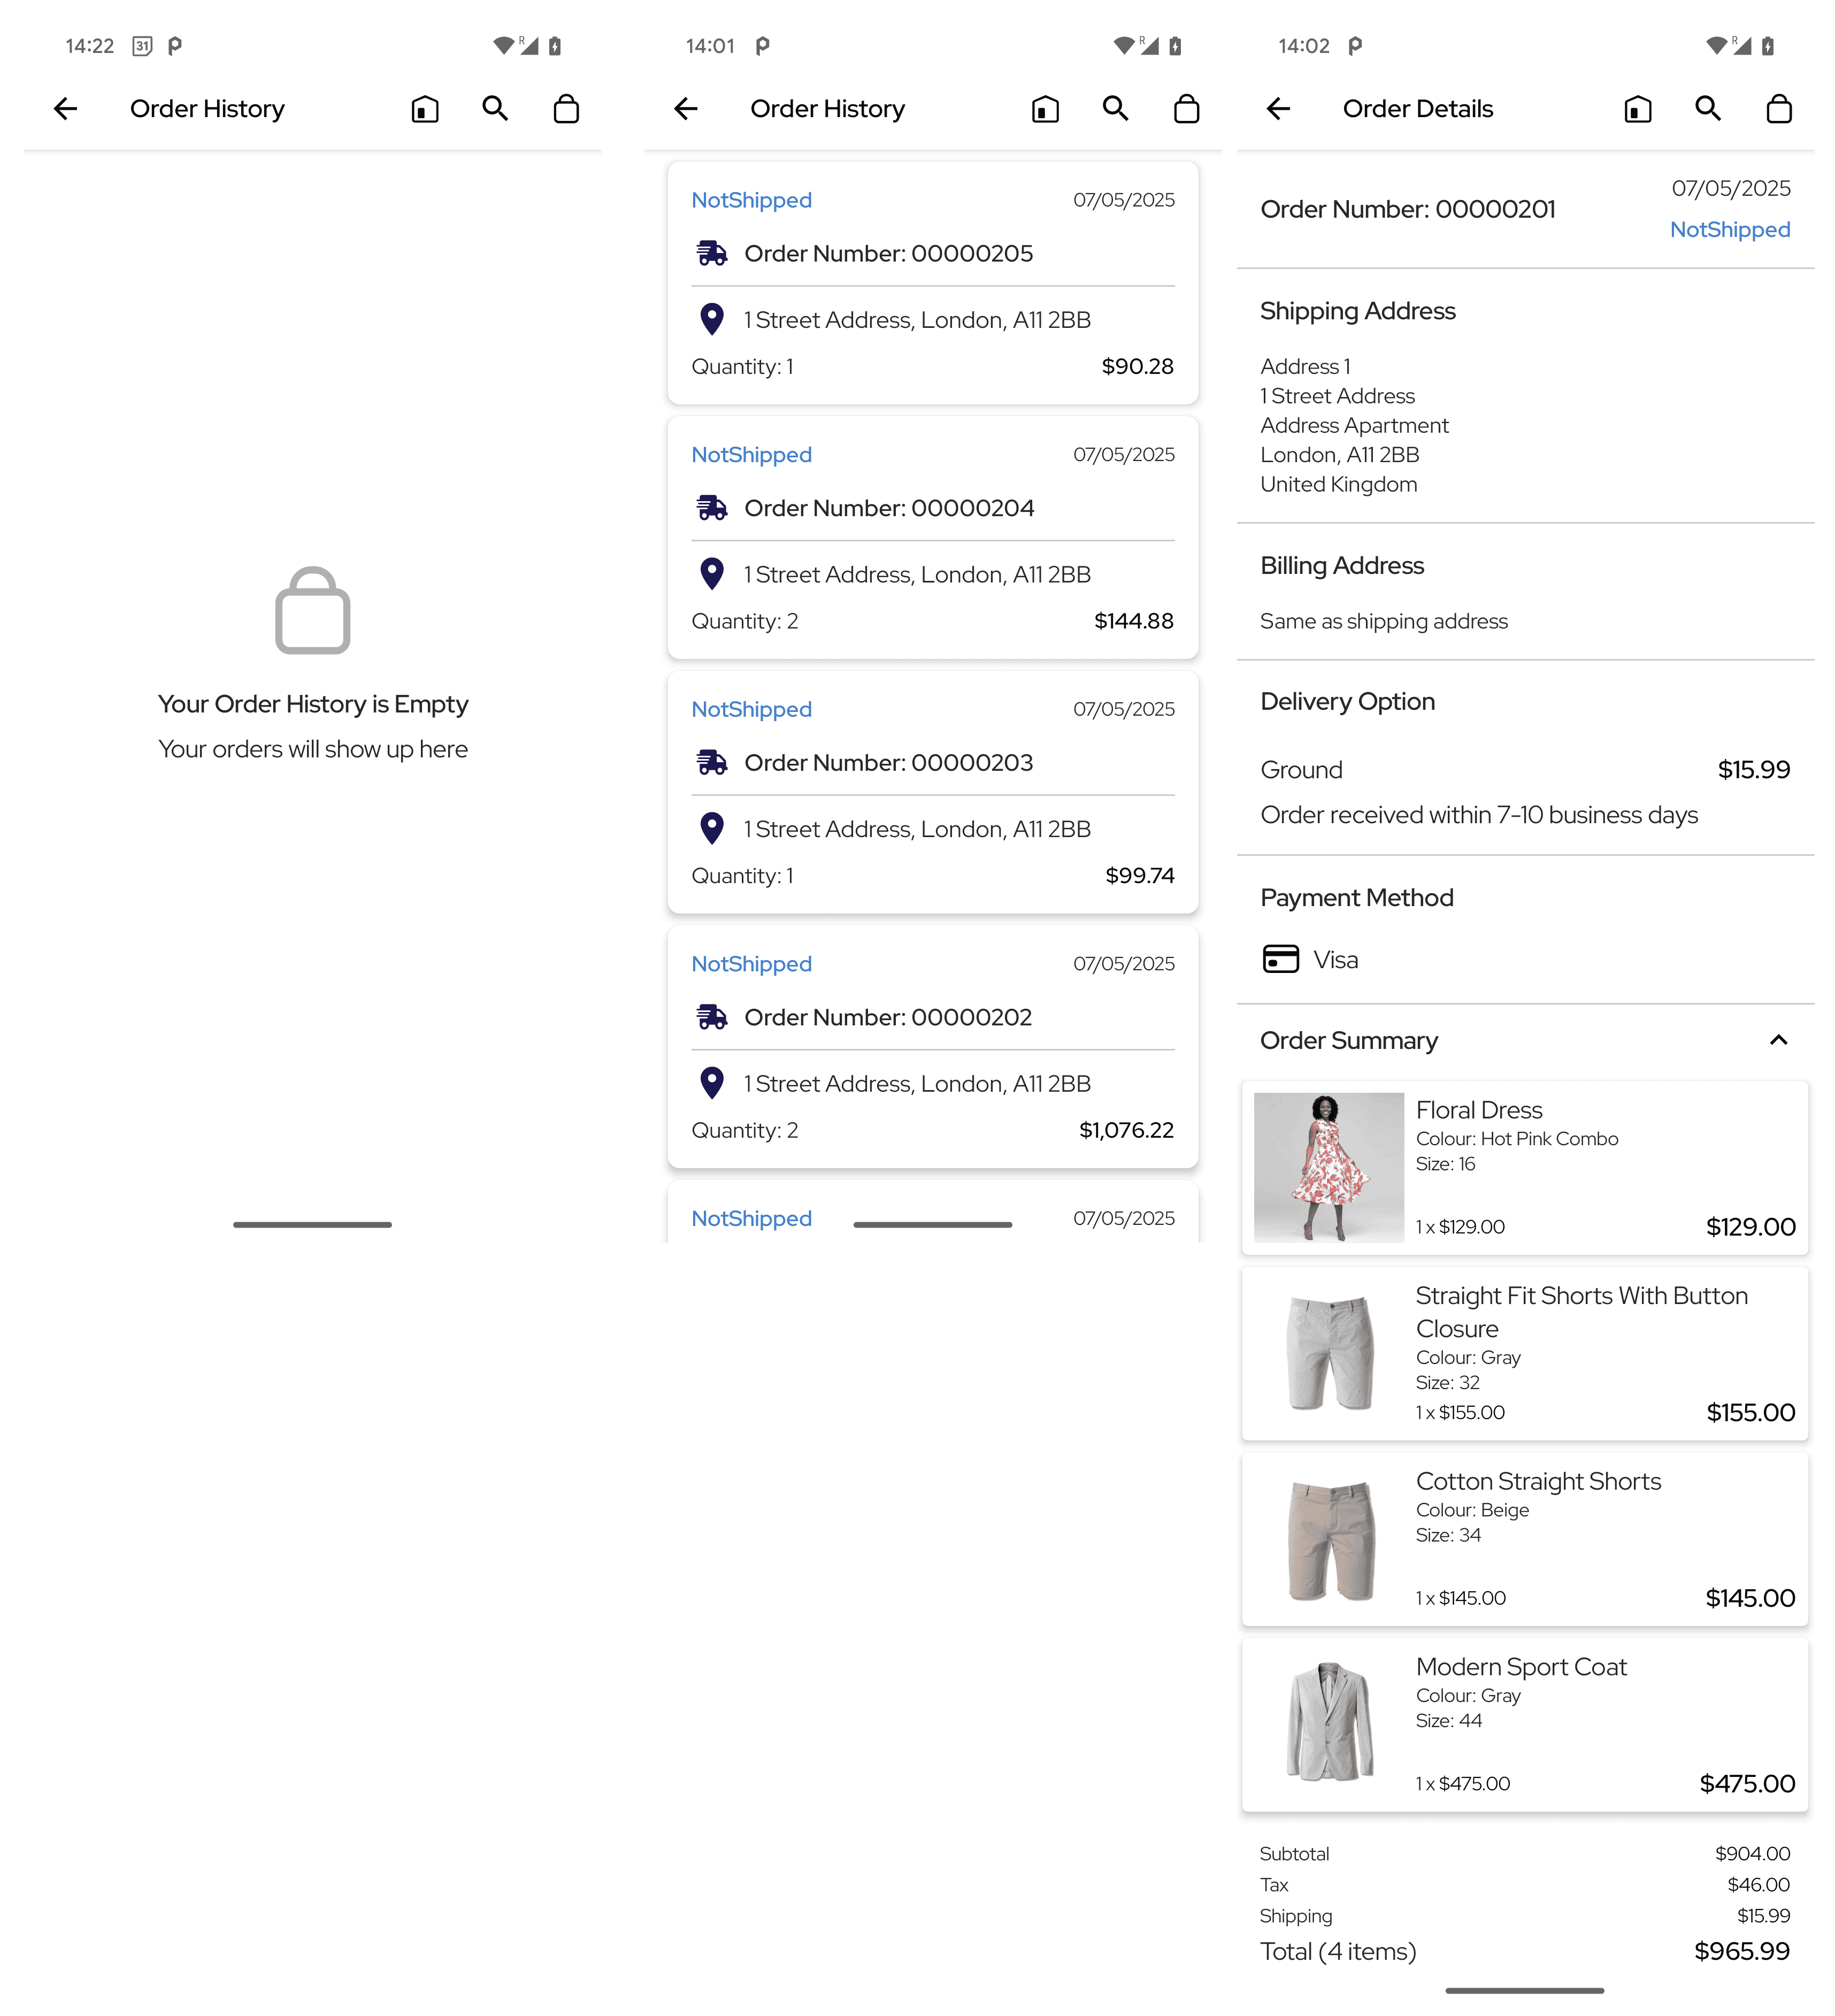Tap the large empty bag icon
The width and height of the screenshot is (1835, 2016).
coord(313,611)
